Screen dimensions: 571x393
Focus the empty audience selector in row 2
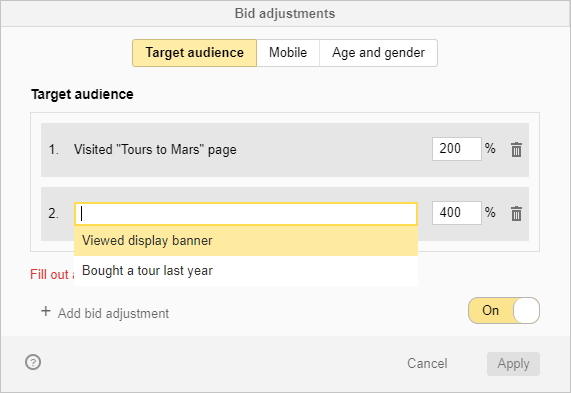246,214
